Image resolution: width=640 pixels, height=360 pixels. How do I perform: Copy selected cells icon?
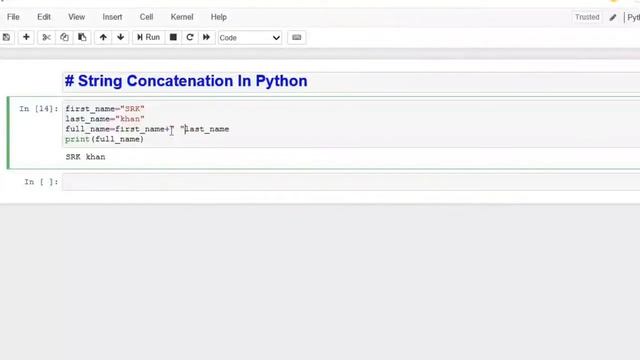[64, 38]
